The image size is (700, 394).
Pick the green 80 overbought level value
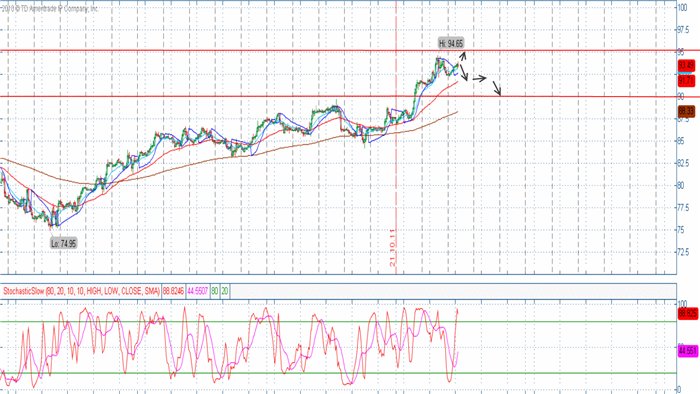(215, 291)
